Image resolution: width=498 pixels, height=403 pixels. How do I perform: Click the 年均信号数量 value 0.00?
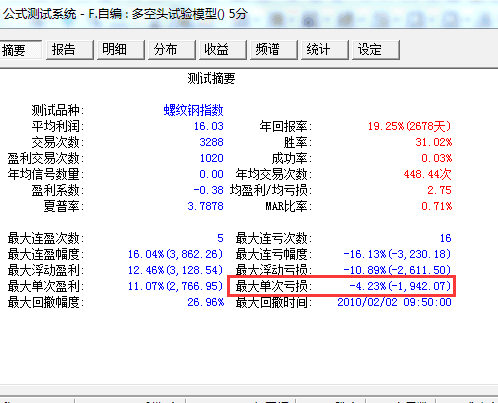coord(211,174)
